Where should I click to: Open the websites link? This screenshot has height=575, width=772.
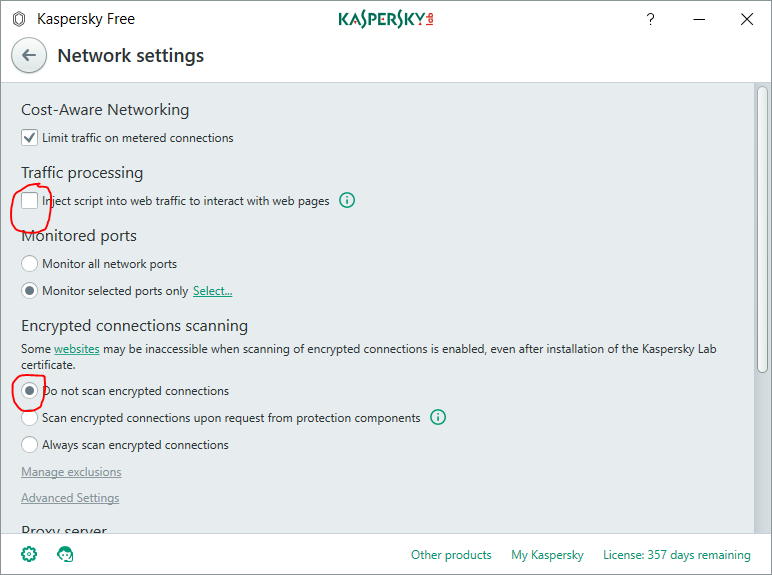[x=76, y=350]
